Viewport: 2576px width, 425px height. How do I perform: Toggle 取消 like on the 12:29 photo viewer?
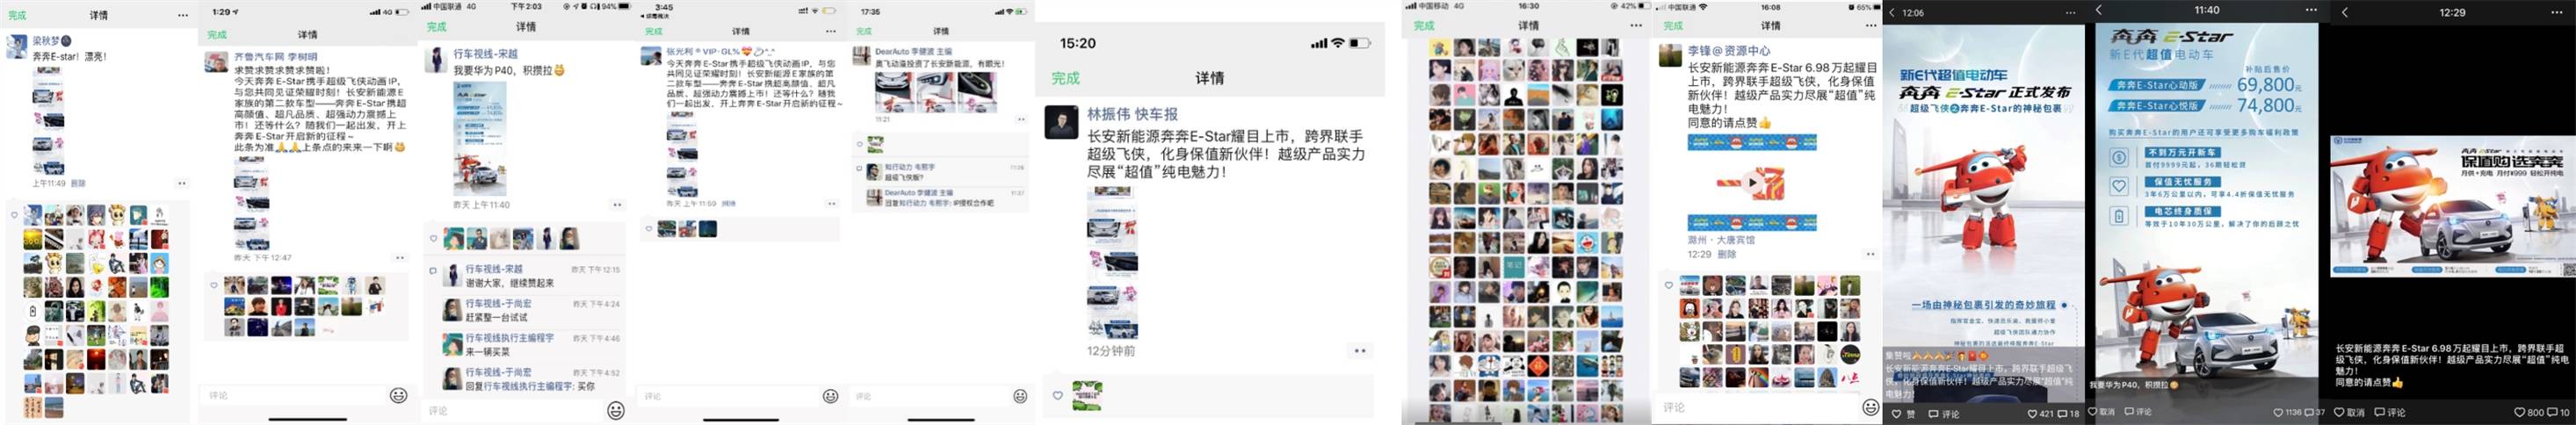tap(2350, 412)
